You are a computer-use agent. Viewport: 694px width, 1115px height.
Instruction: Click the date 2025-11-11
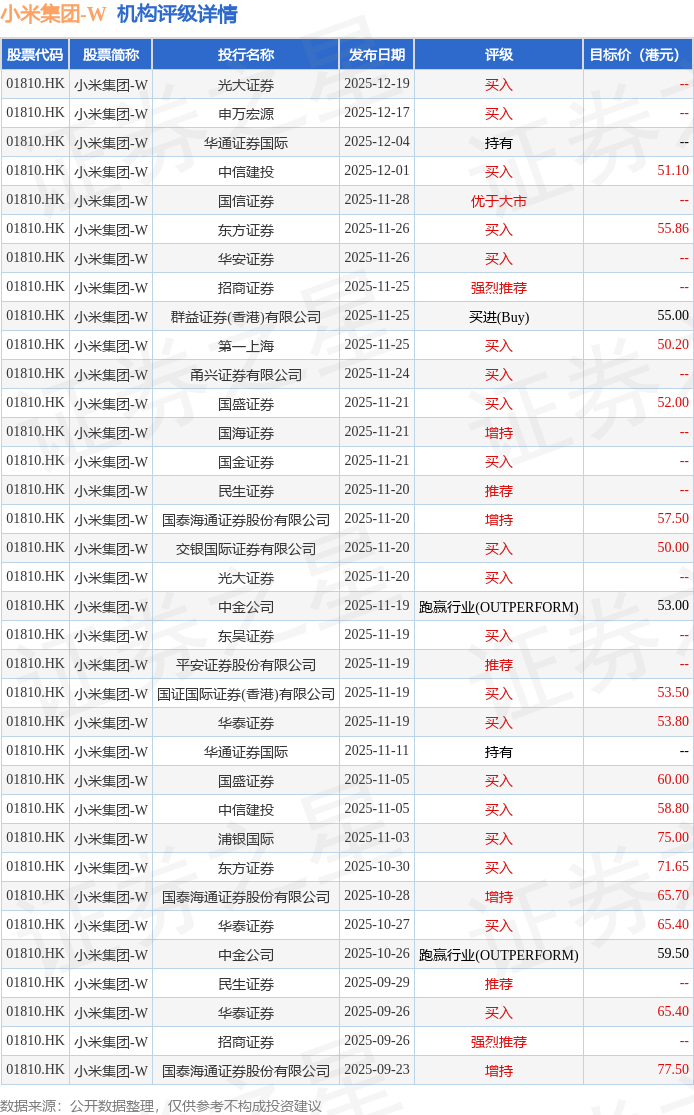click(377, 751)
